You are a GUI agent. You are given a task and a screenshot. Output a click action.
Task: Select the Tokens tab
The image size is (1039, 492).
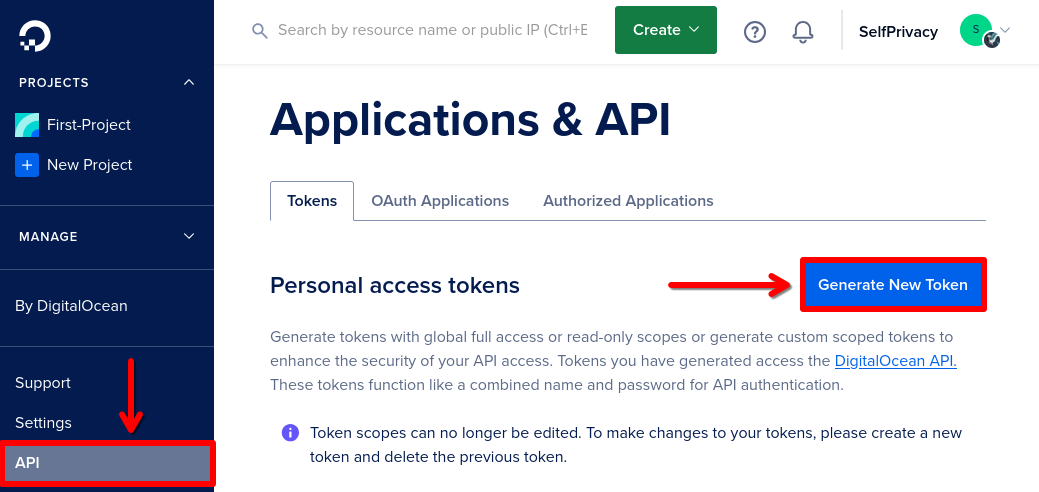[x=312, y=201]
